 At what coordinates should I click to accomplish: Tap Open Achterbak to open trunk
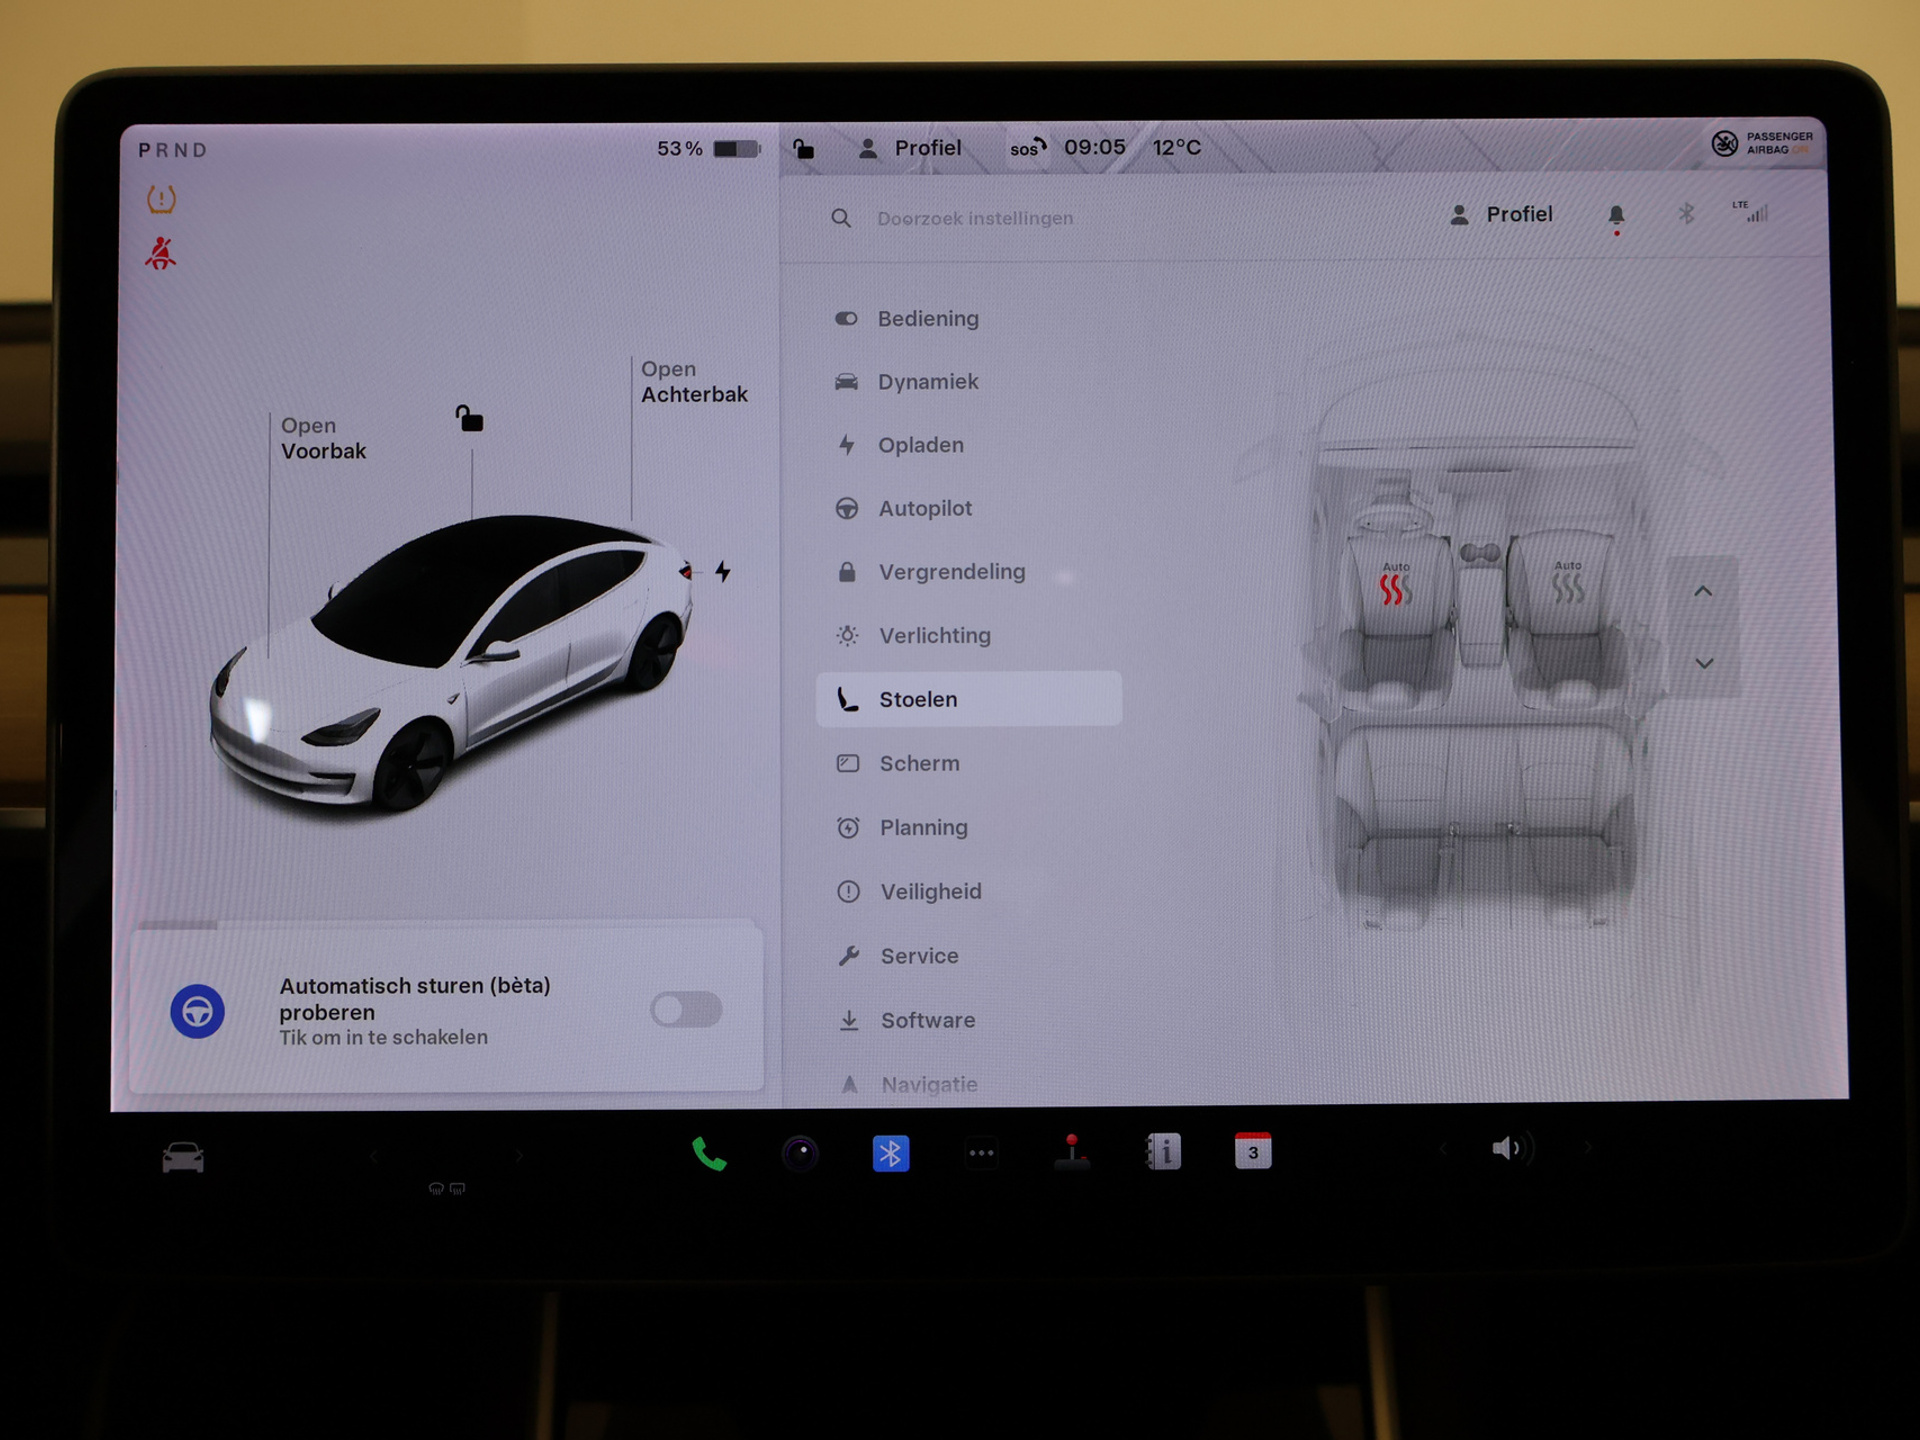point(693,382)
